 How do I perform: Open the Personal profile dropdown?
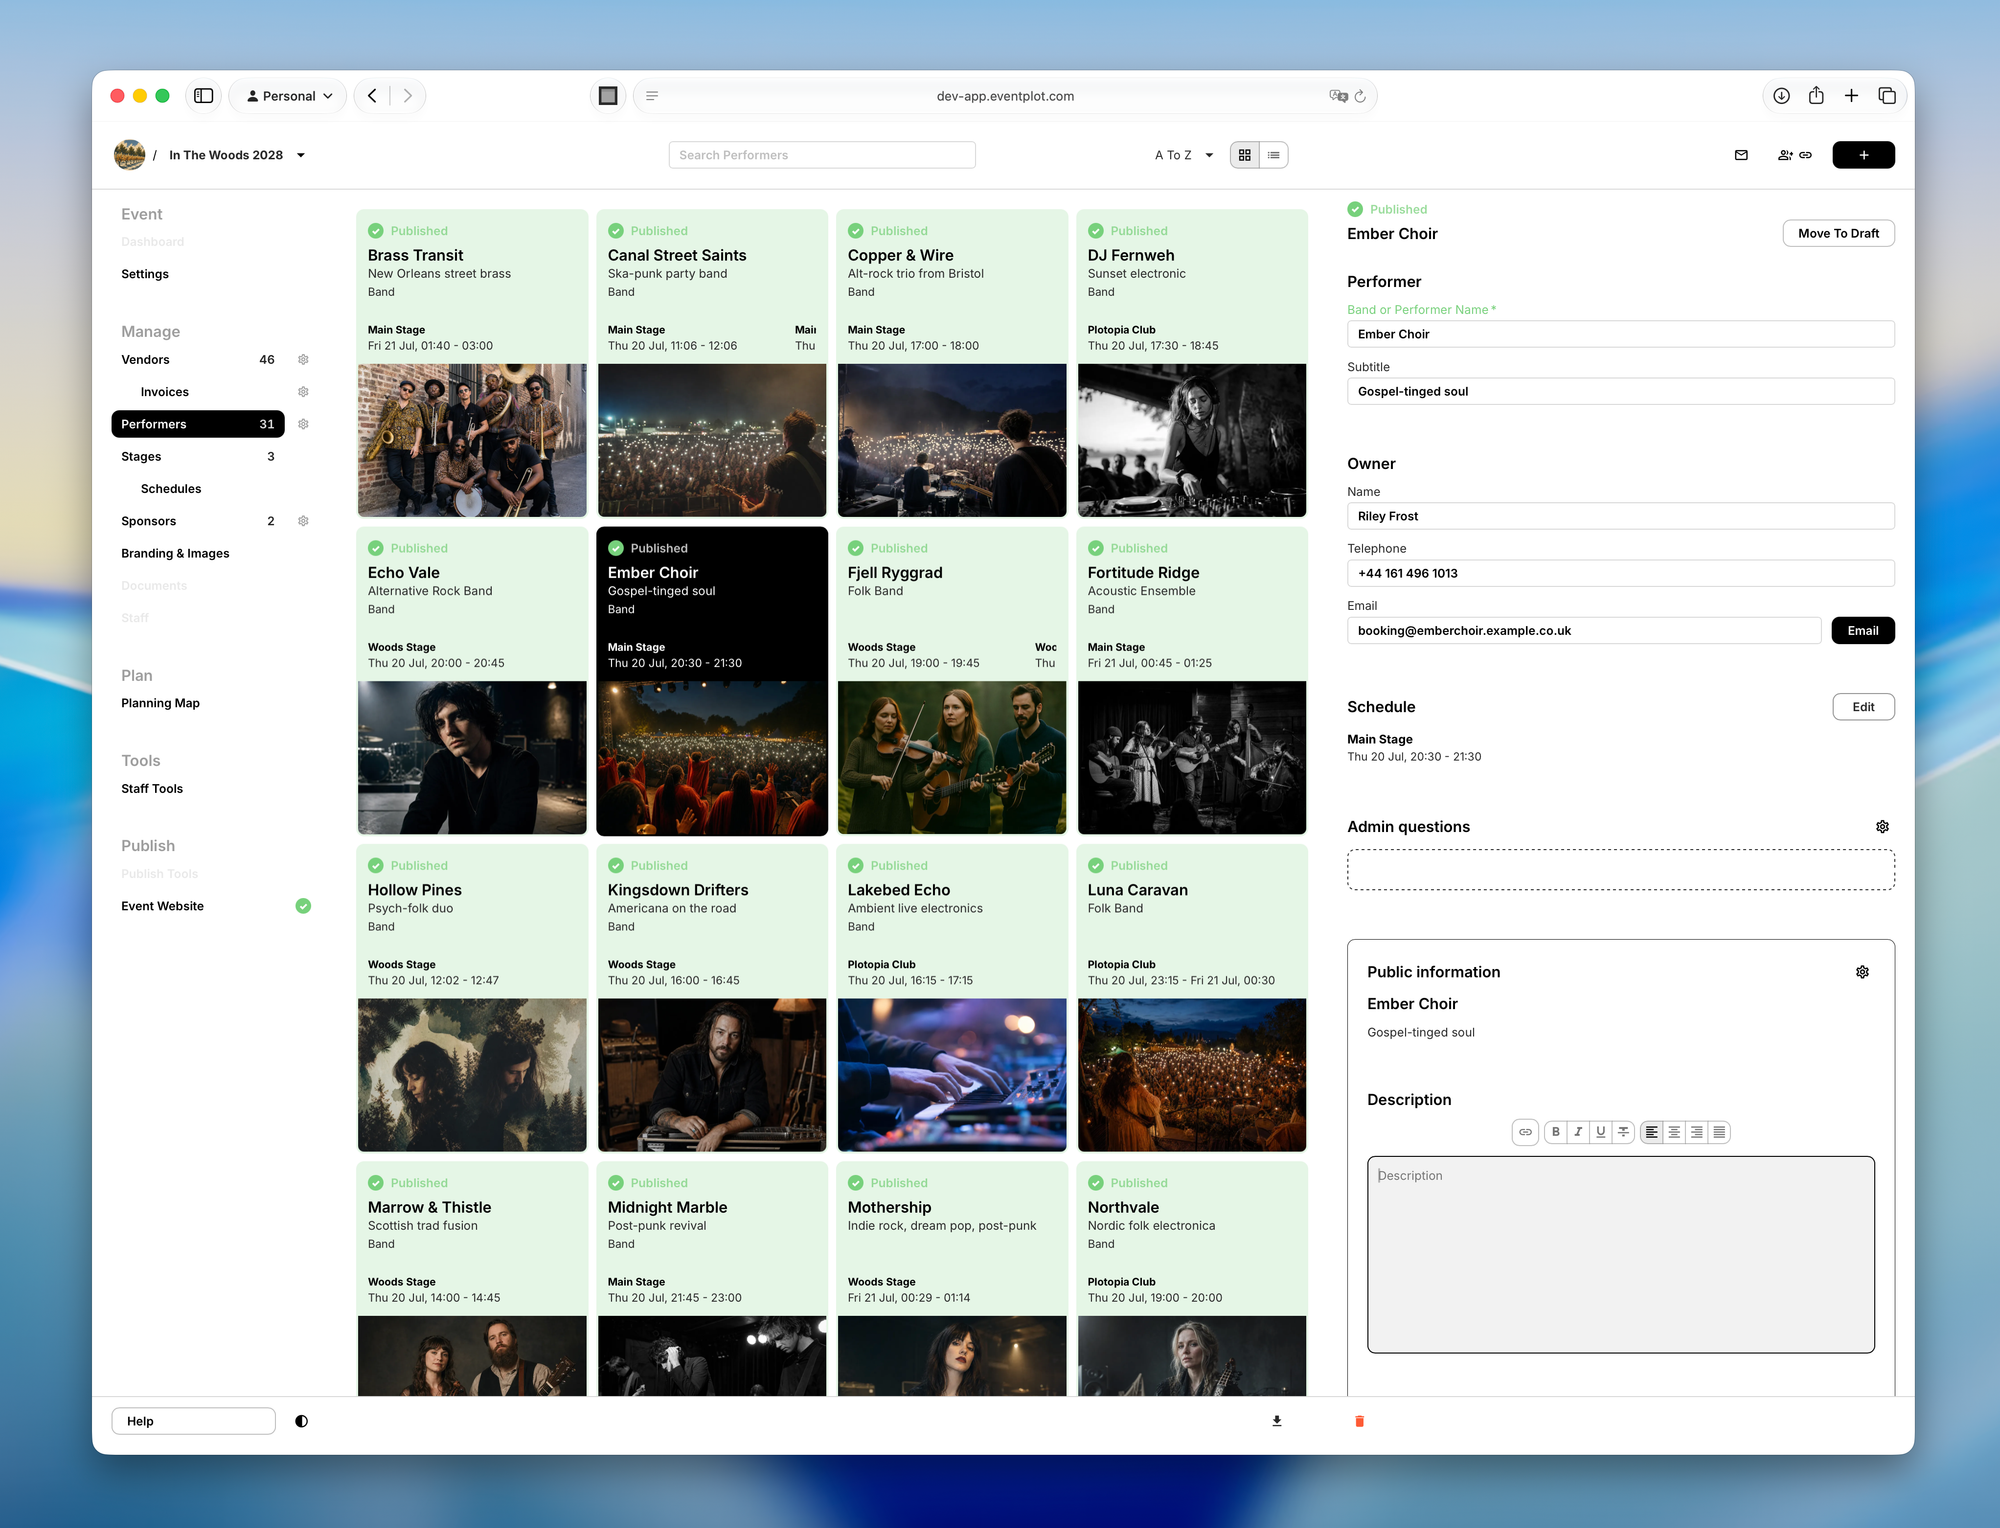(289, 96)
